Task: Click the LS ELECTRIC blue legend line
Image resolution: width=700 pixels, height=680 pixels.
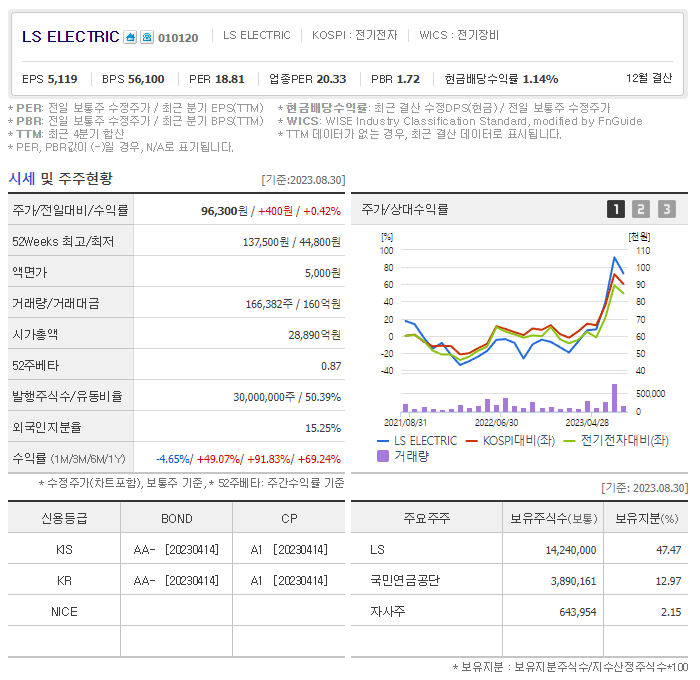Action: [x=383, y=441]
